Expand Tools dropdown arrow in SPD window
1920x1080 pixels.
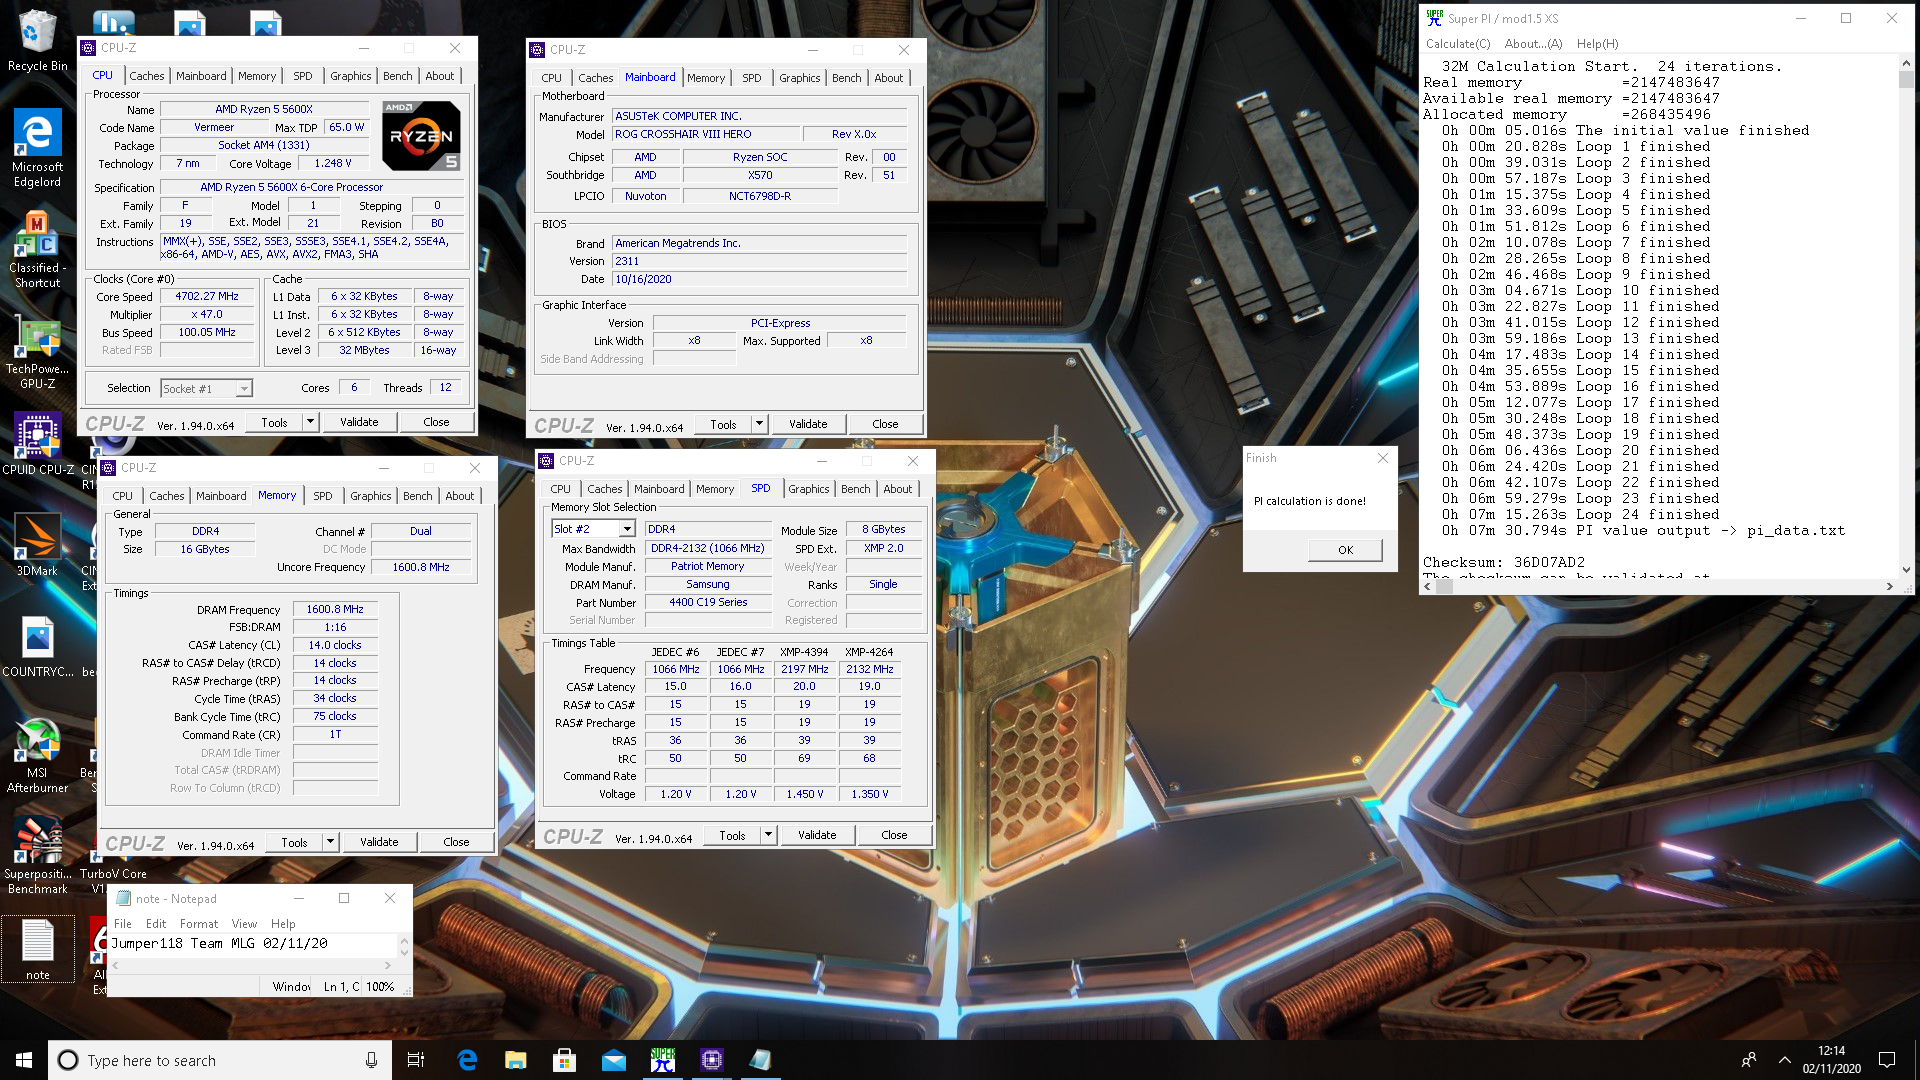(768, 835)
